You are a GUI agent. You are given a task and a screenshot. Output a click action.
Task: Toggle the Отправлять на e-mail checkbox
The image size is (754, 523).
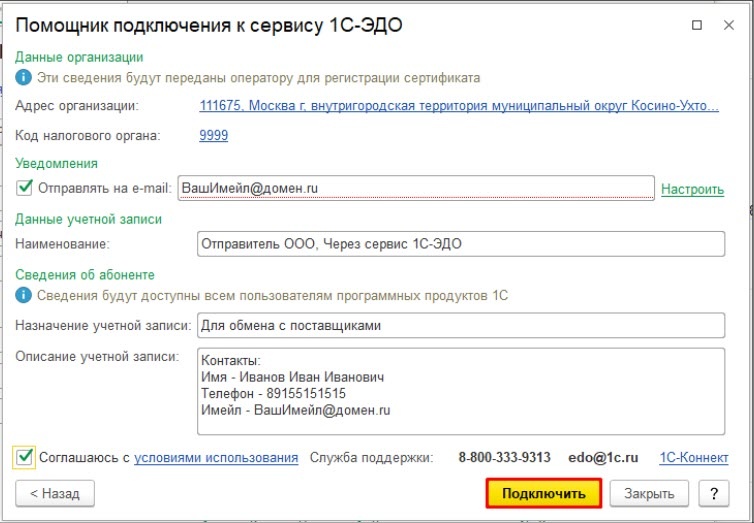[x=25, y=187]
